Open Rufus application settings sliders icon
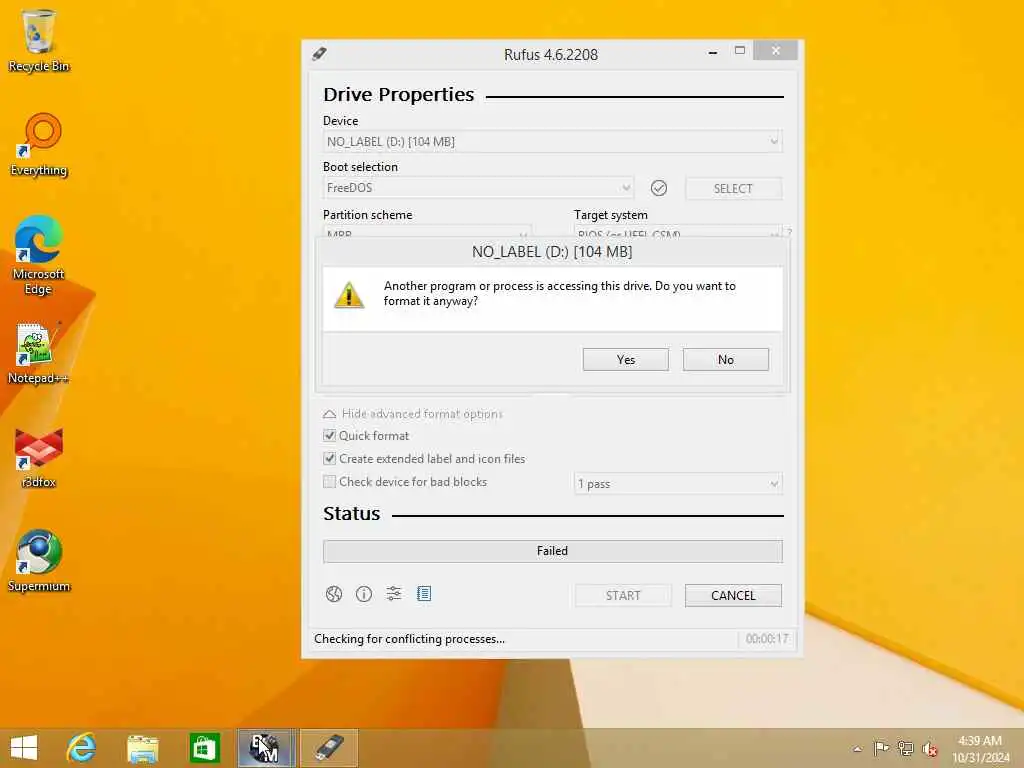 click(x=394, y=594)
